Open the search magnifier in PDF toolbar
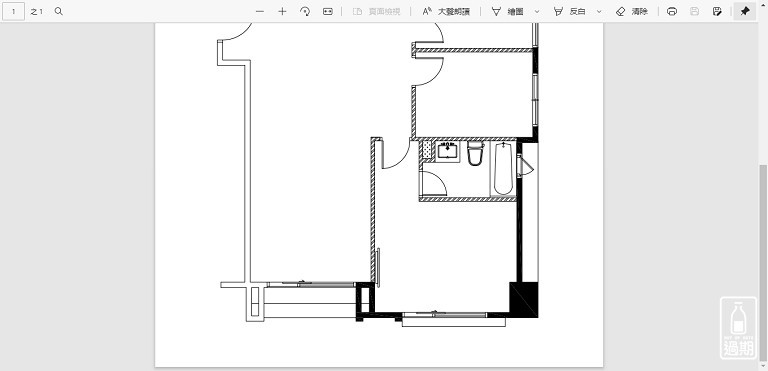Image resolution: width=768 pixels, height=371 pixels. point(59,11)
